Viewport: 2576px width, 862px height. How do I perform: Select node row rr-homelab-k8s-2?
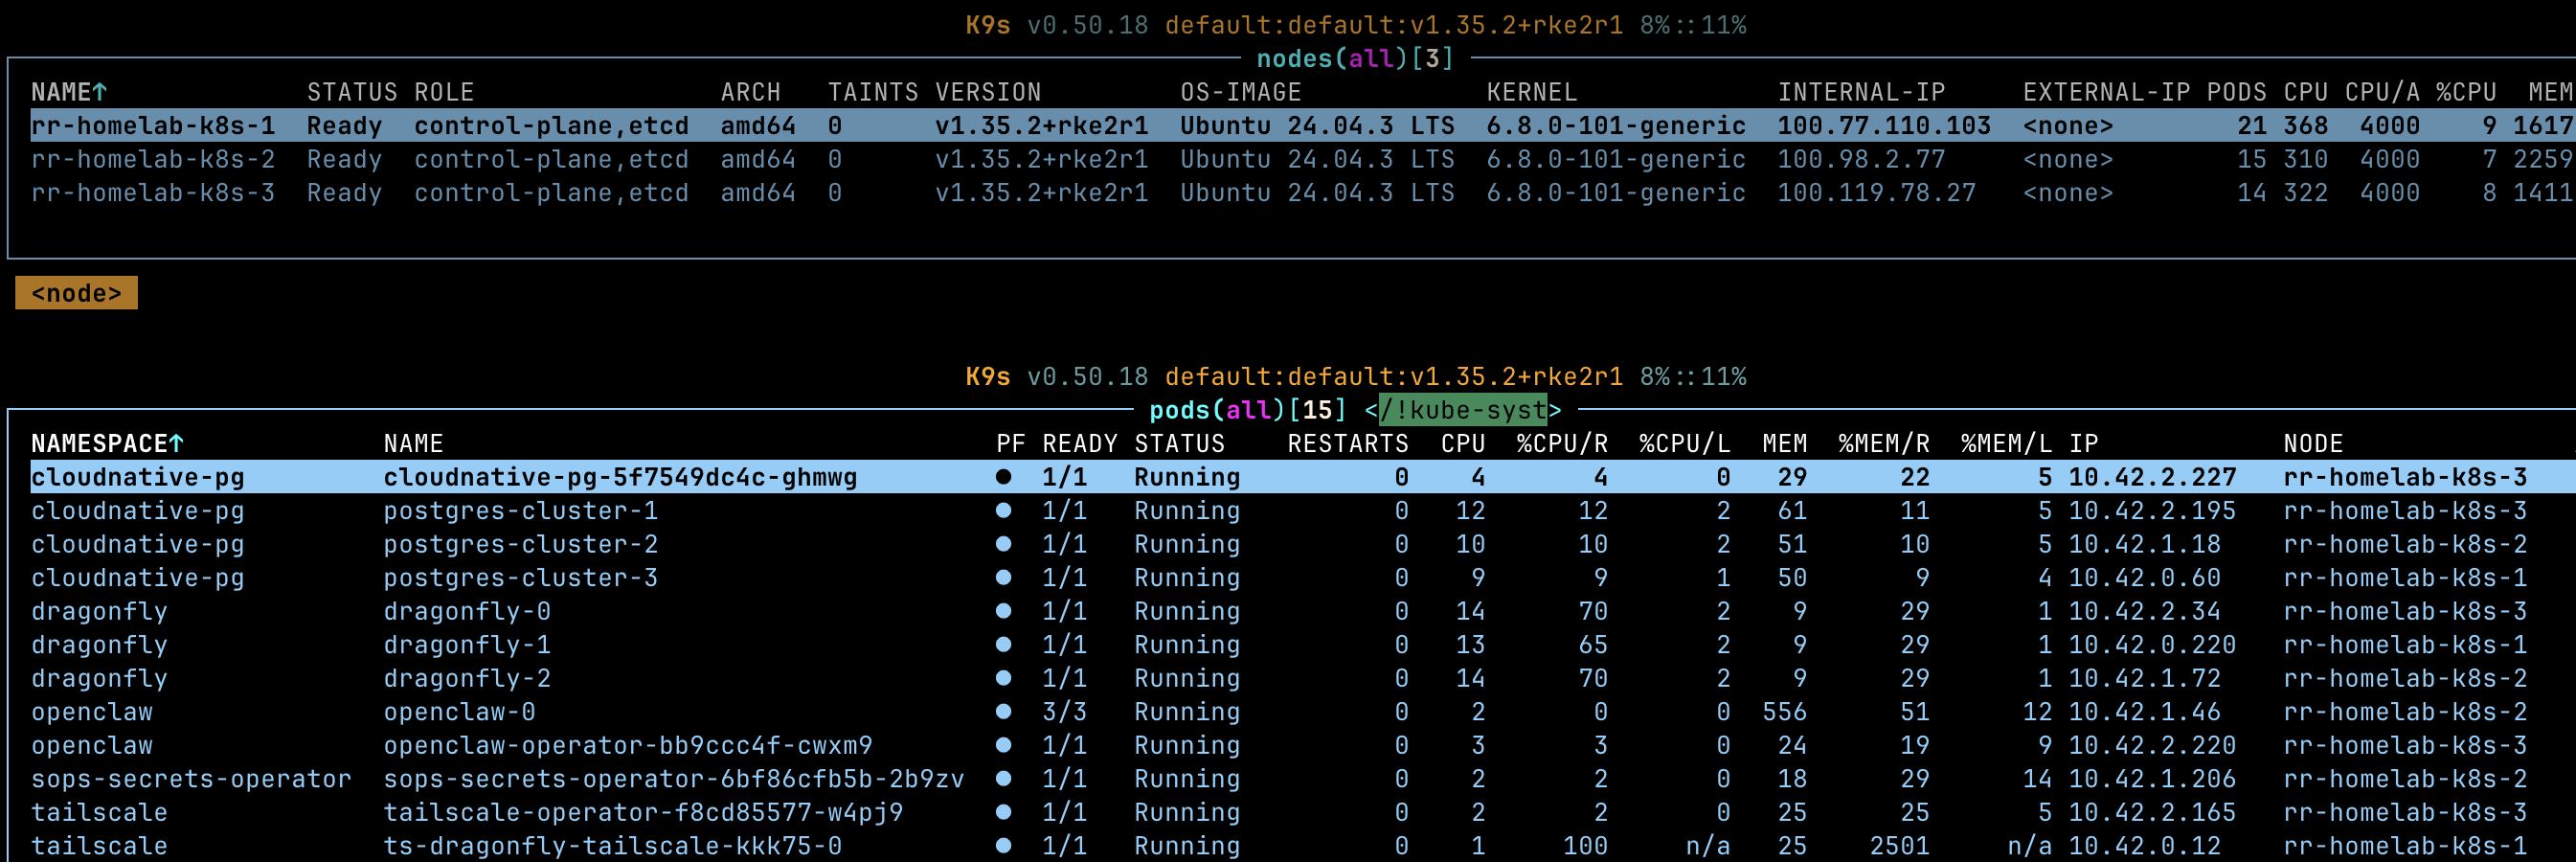(x=1303, y=159)
